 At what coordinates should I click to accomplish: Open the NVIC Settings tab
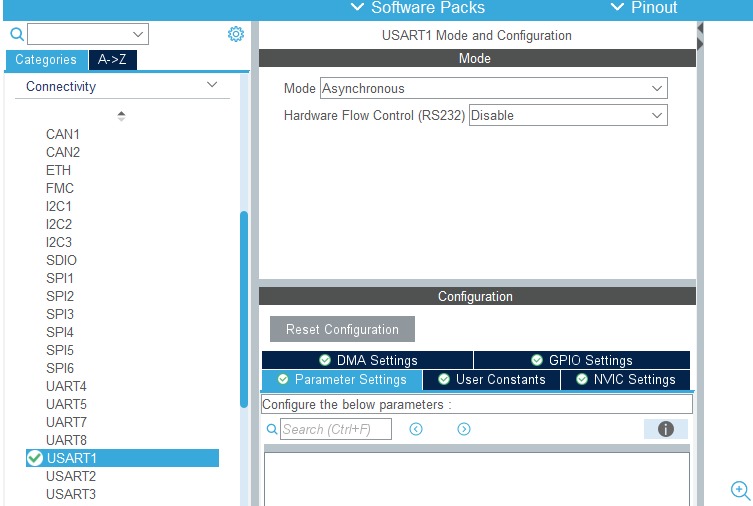[x=625, y=379]
